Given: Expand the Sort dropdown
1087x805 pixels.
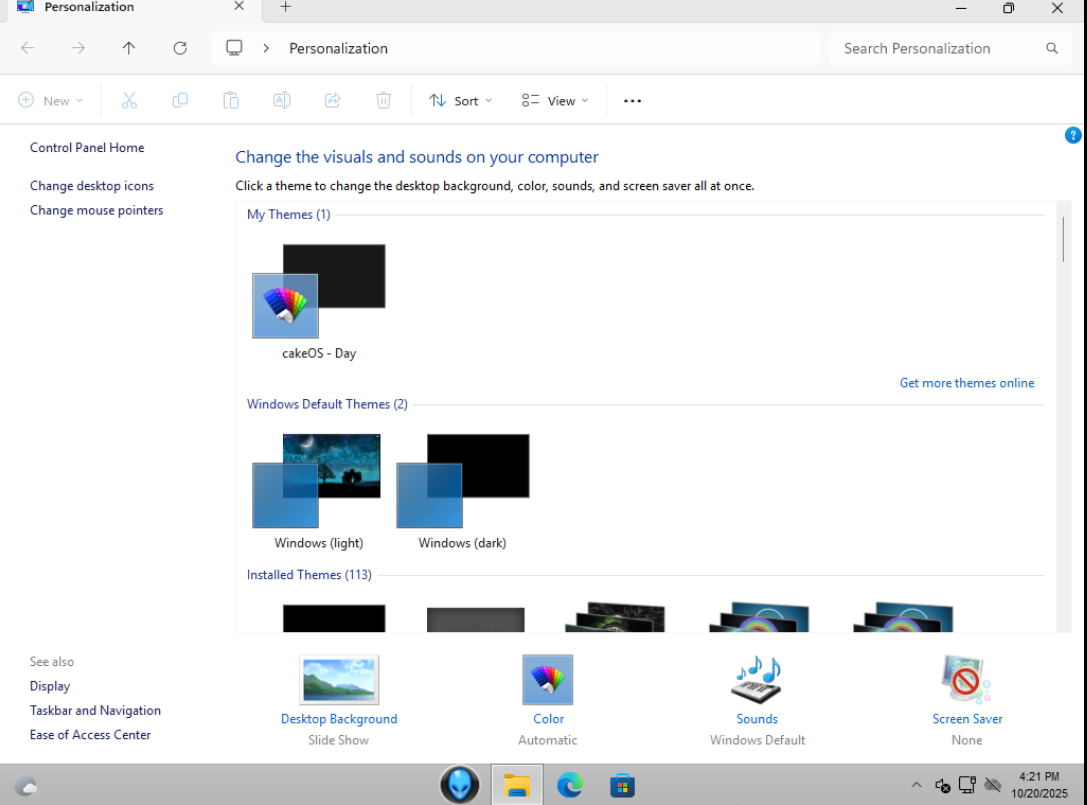Looking at the screenshot, I should [x=461, y=101].
